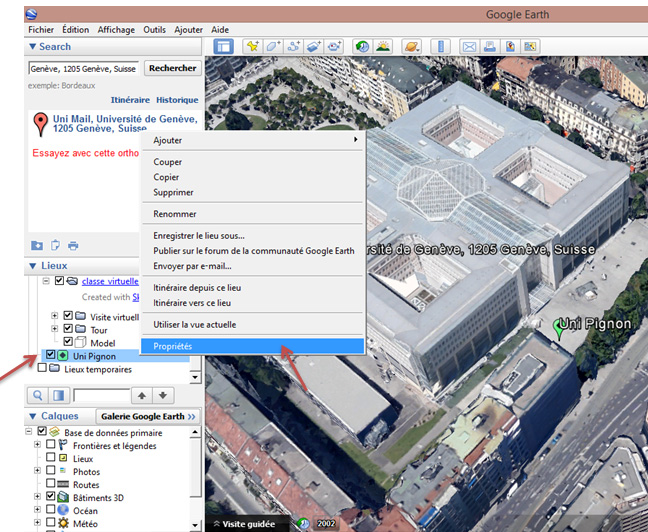
Task: Click the red pin of Uni Mail result
Action: (x=40, y=124)
